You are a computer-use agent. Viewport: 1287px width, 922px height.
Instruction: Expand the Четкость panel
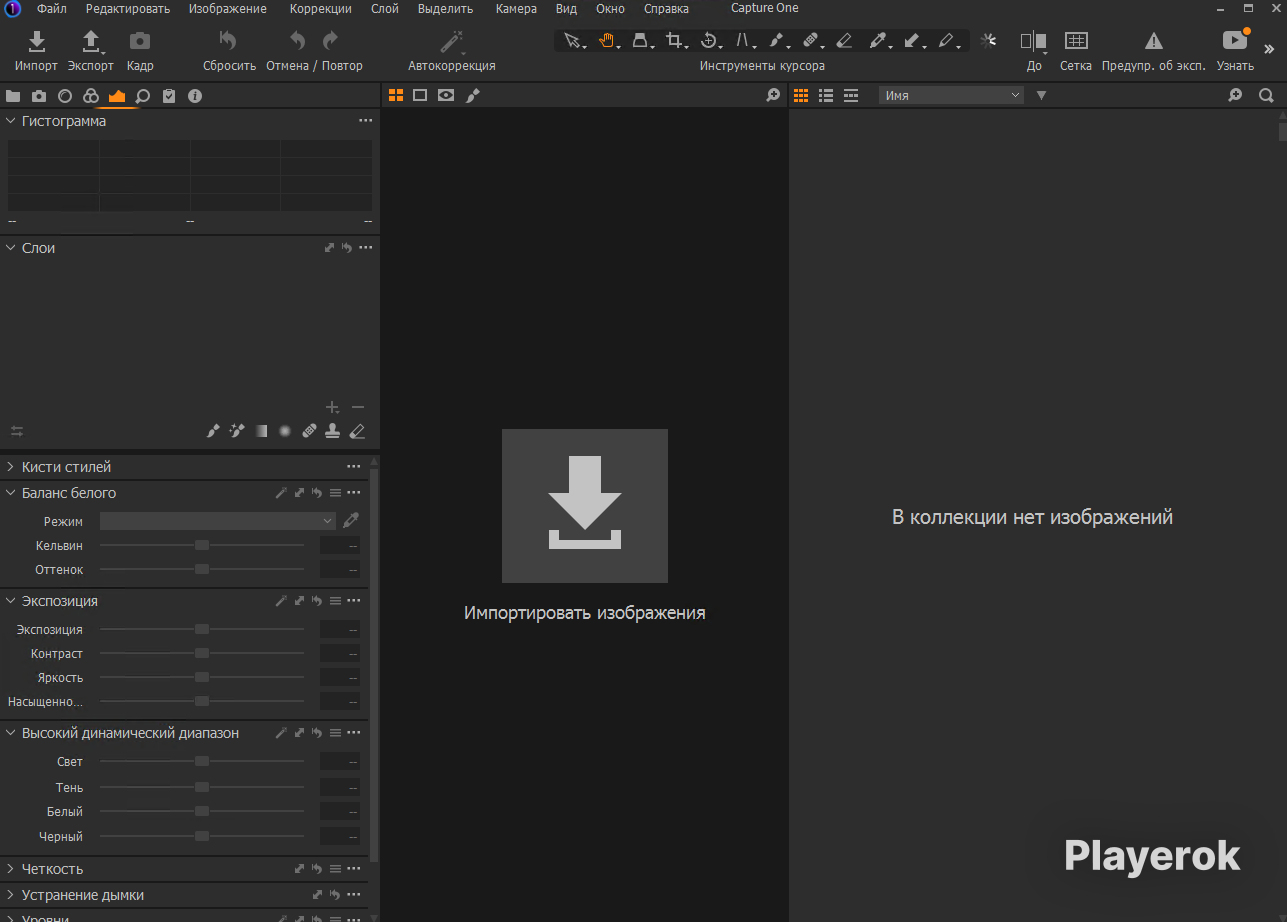[10, 869]
